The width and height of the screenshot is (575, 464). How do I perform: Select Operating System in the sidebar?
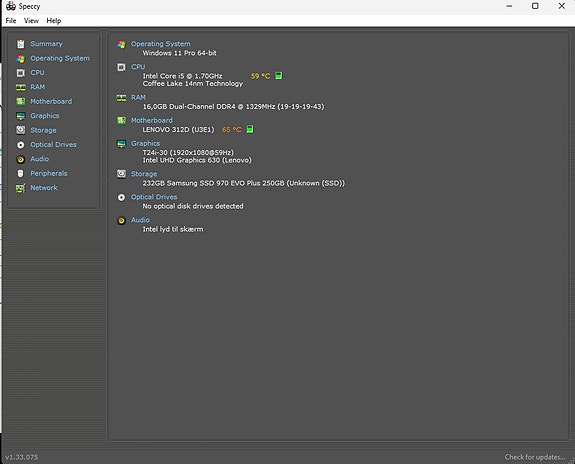(x=60, y=58)
